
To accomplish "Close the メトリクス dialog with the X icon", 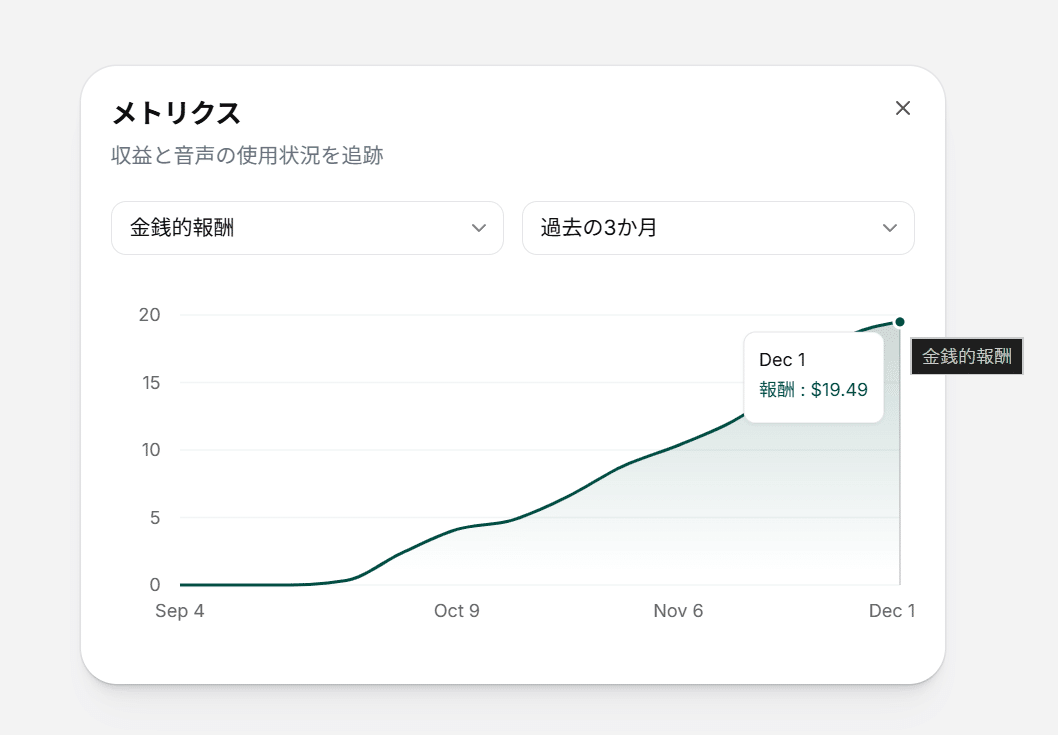I will (x=902, y=108).
